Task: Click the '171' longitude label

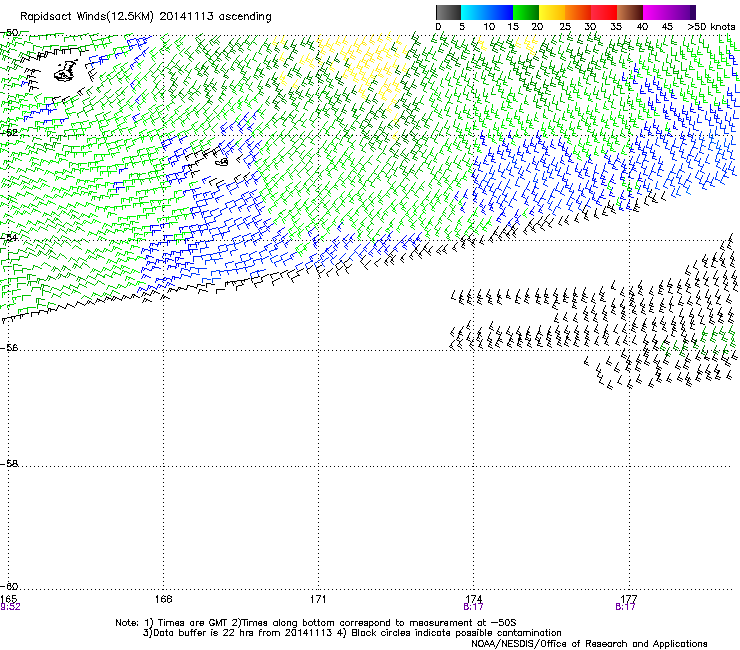Action: [318, 599]
